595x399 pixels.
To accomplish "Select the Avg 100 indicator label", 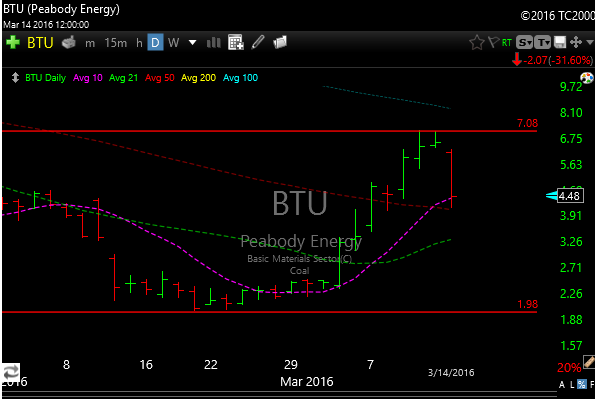I will 240,78.
